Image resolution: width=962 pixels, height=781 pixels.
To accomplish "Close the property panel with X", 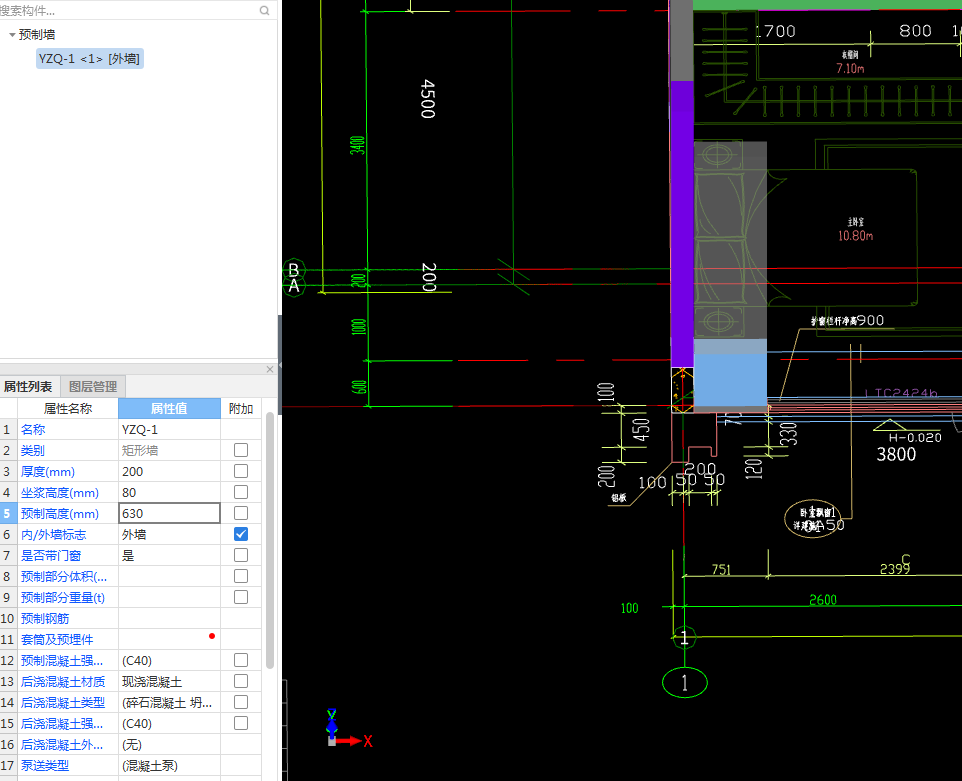I will click(x=270, y=369).
